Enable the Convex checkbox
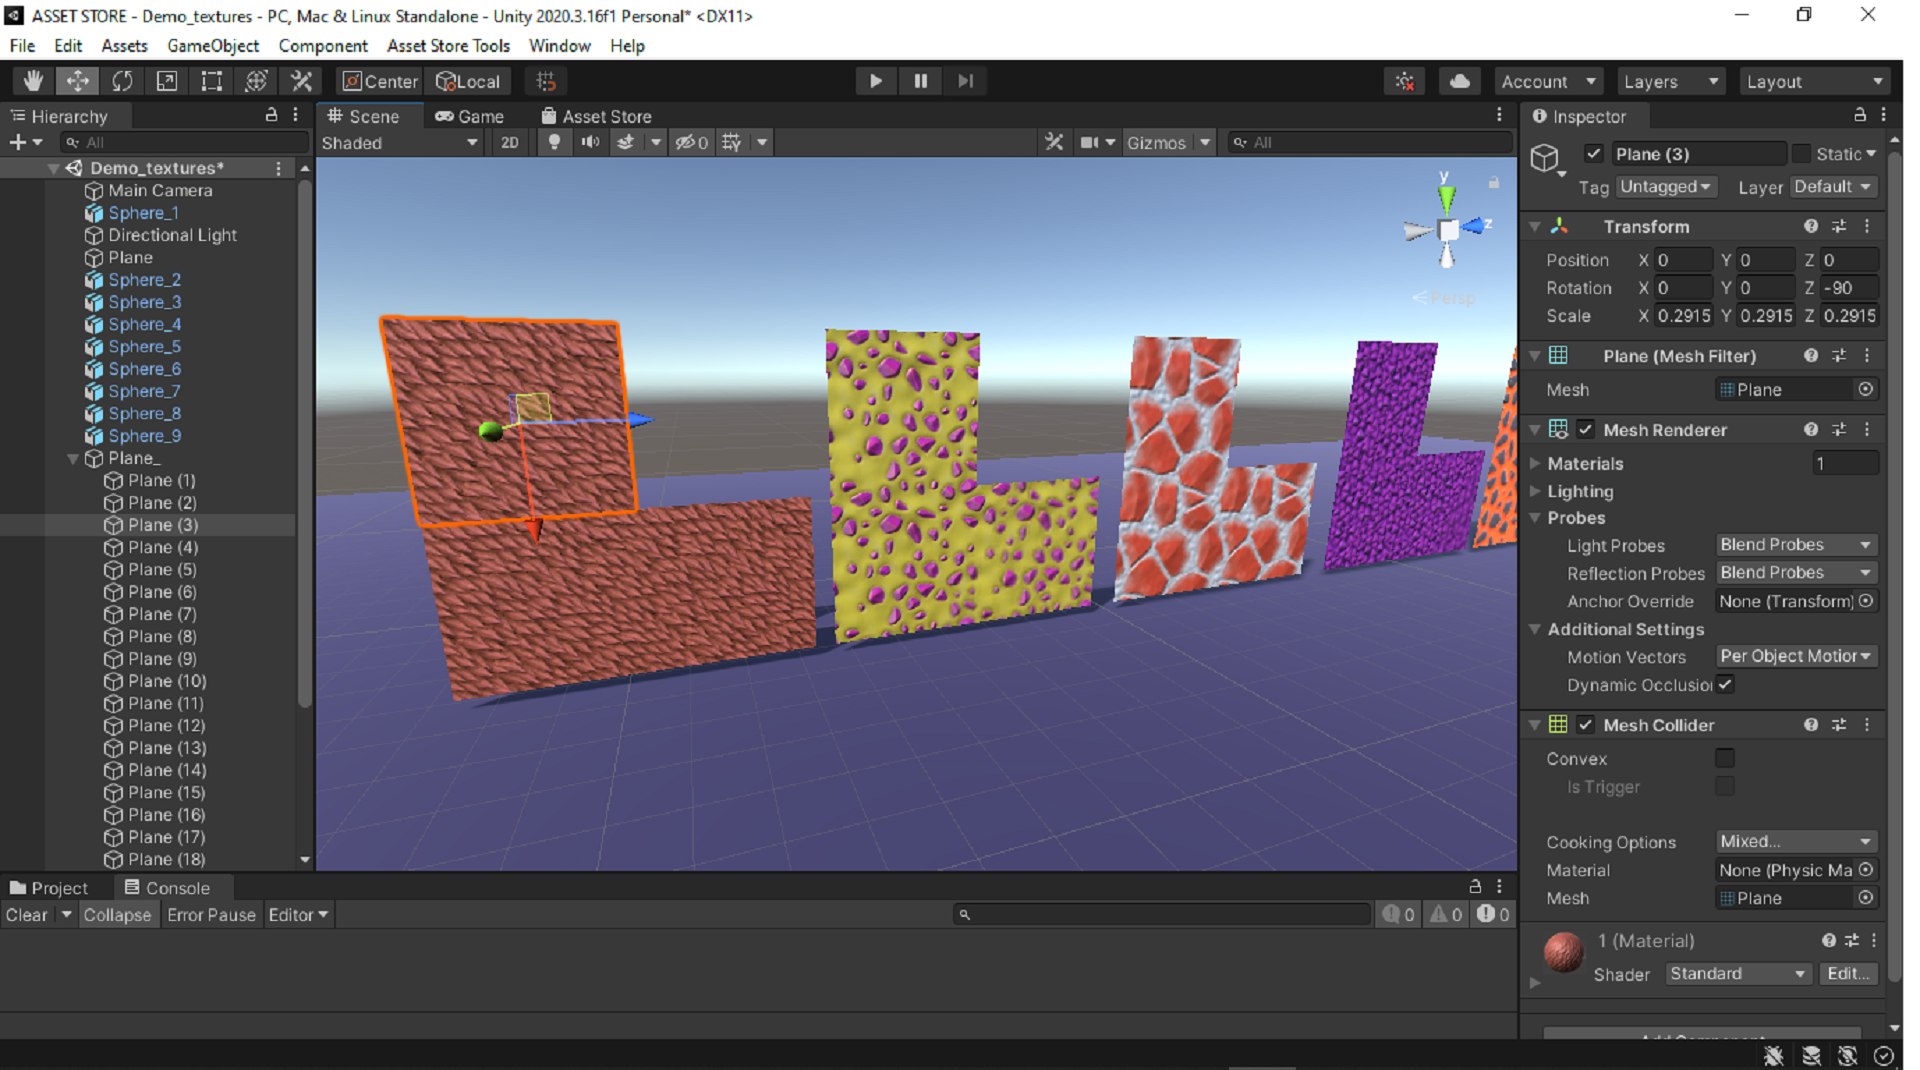Image resolution: width=1920 pixels, height=1070 pixels. tap(1725, 758)
